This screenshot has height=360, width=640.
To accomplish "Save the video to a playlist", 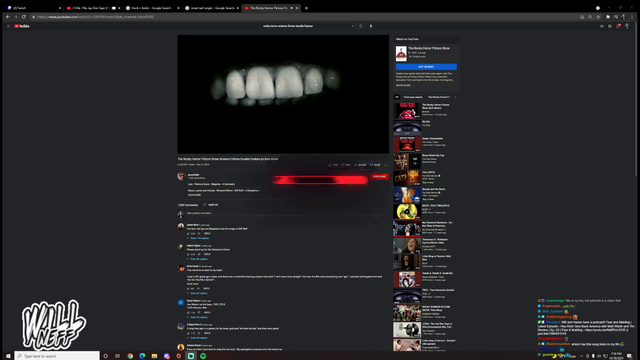I will click(375, 165).
